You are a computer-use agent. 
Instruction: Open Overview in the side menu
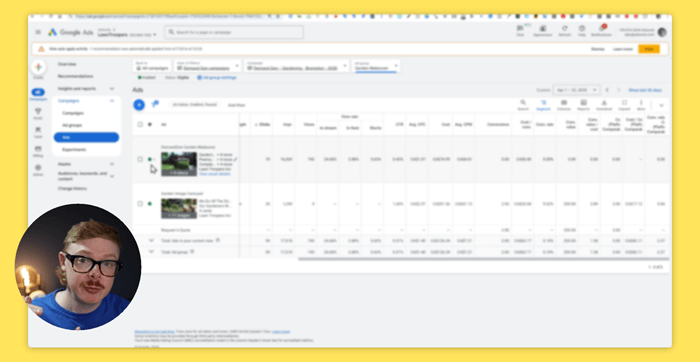(x=67, y=64)
